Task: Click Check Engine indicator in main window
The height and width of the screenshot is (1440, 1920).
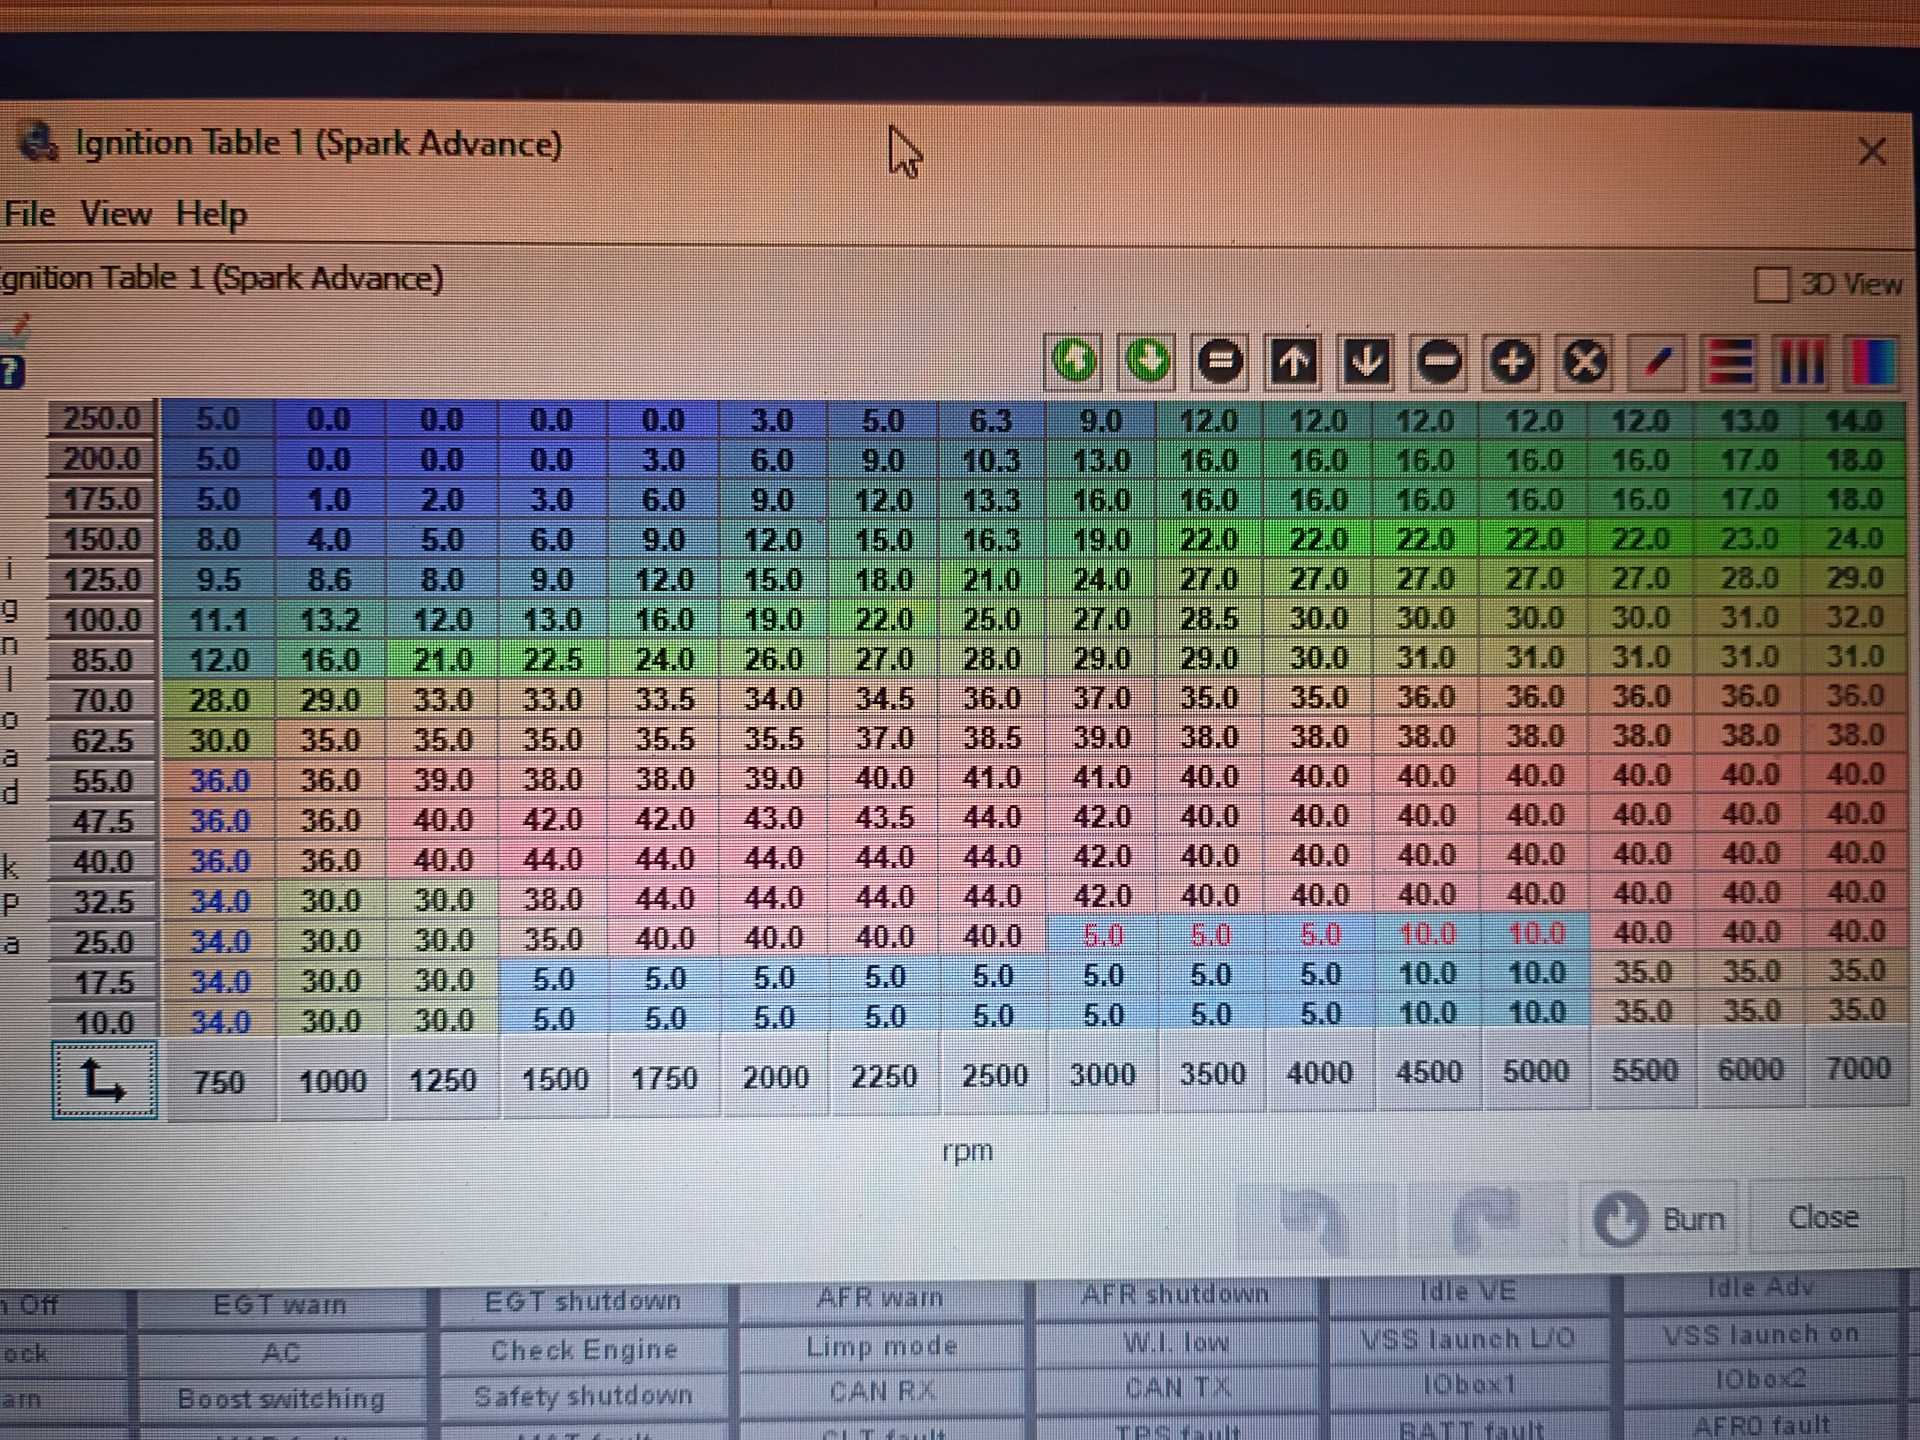Action: [584, 1350]
